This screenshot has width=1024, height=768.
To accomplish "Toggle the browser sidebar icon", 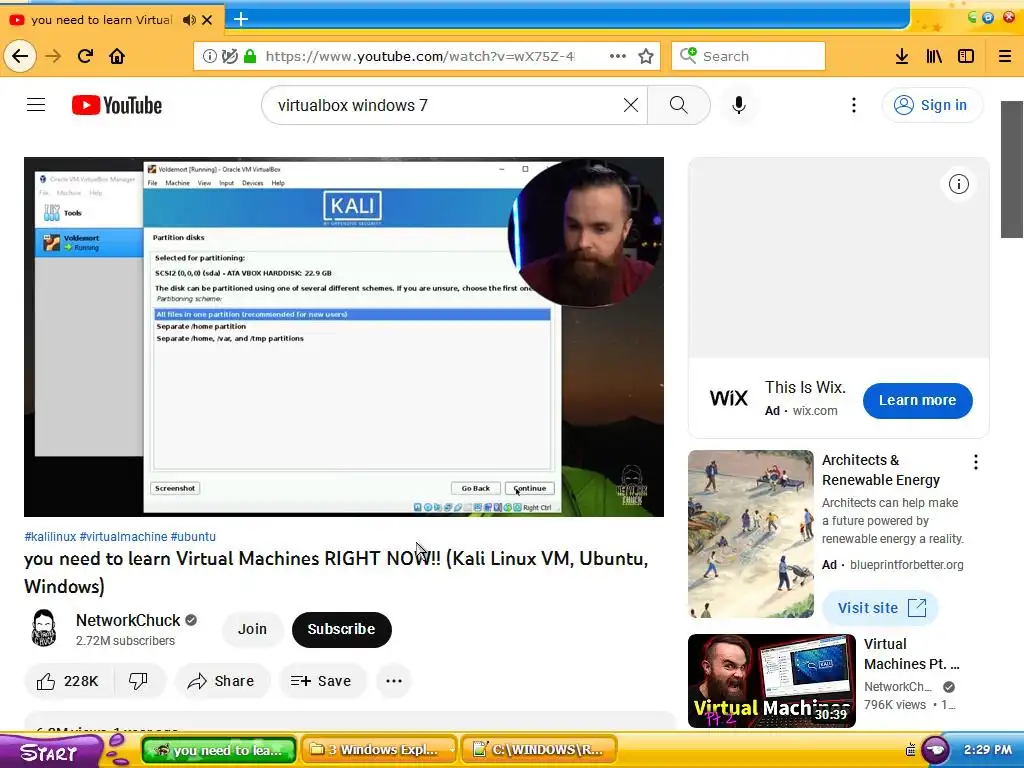I will tap(966, 56).
